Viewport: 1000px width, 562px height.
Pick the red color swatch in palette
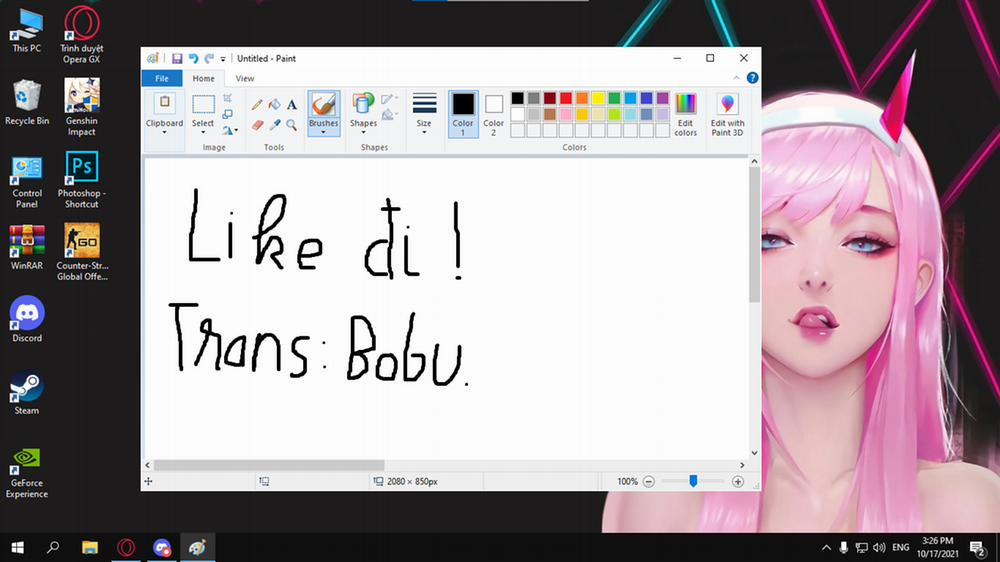pos(566,98)
